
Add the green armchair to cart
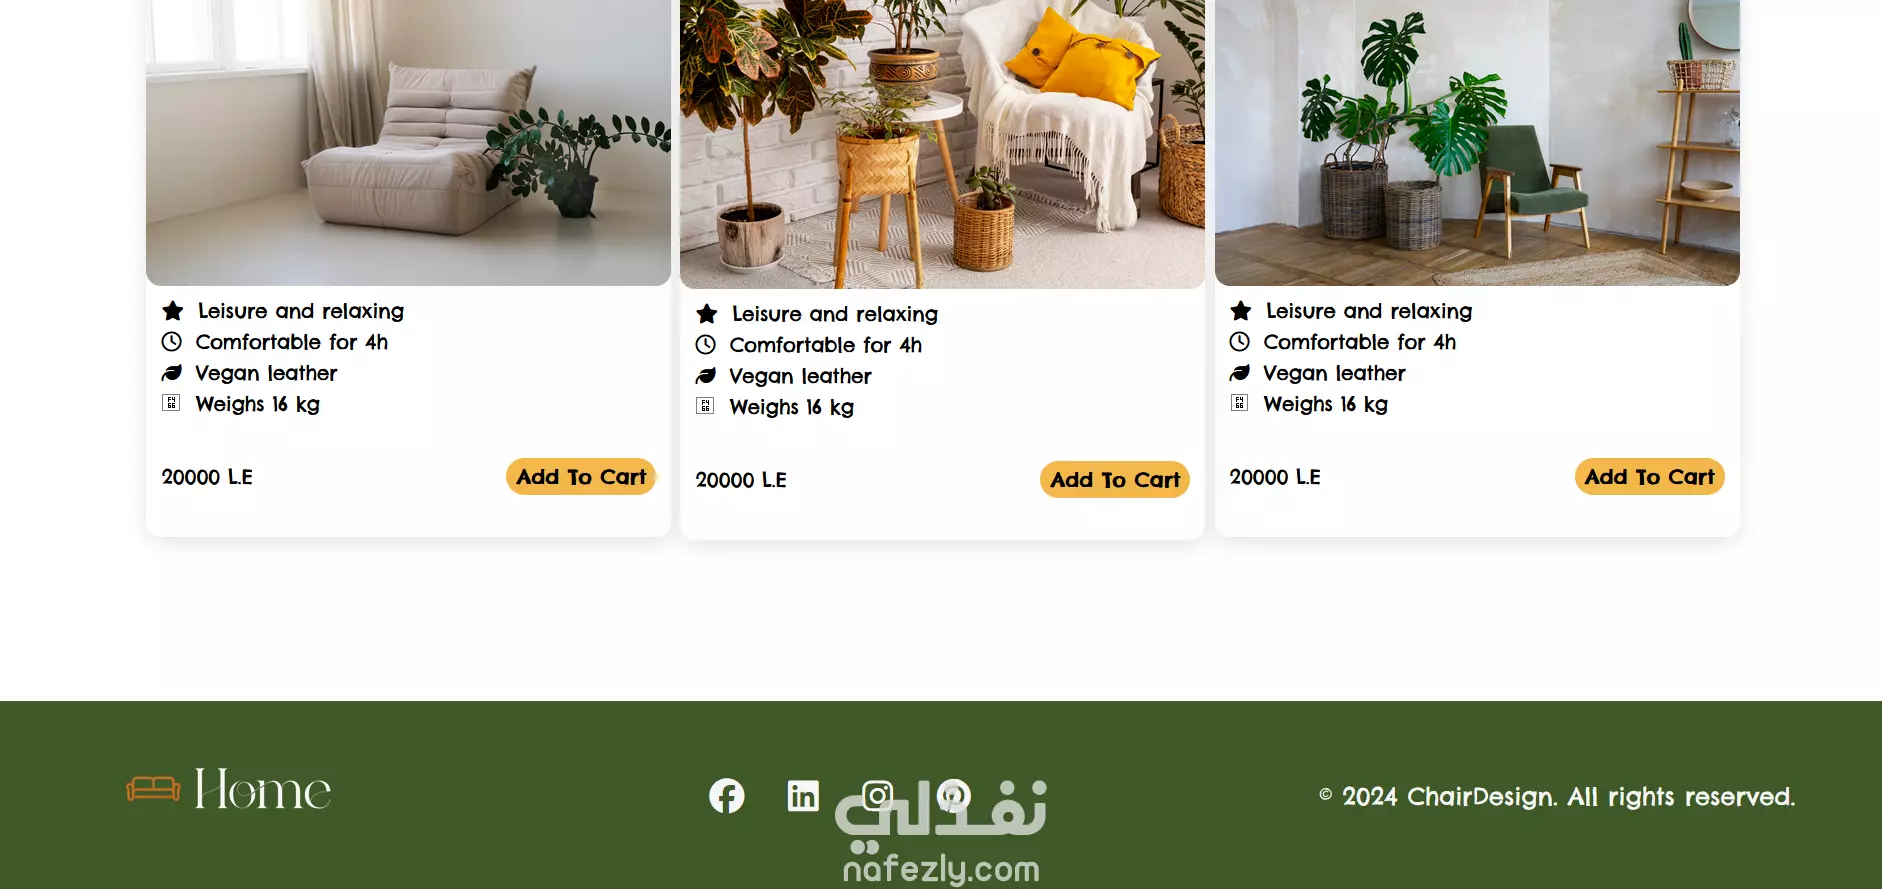(1650, 477)
